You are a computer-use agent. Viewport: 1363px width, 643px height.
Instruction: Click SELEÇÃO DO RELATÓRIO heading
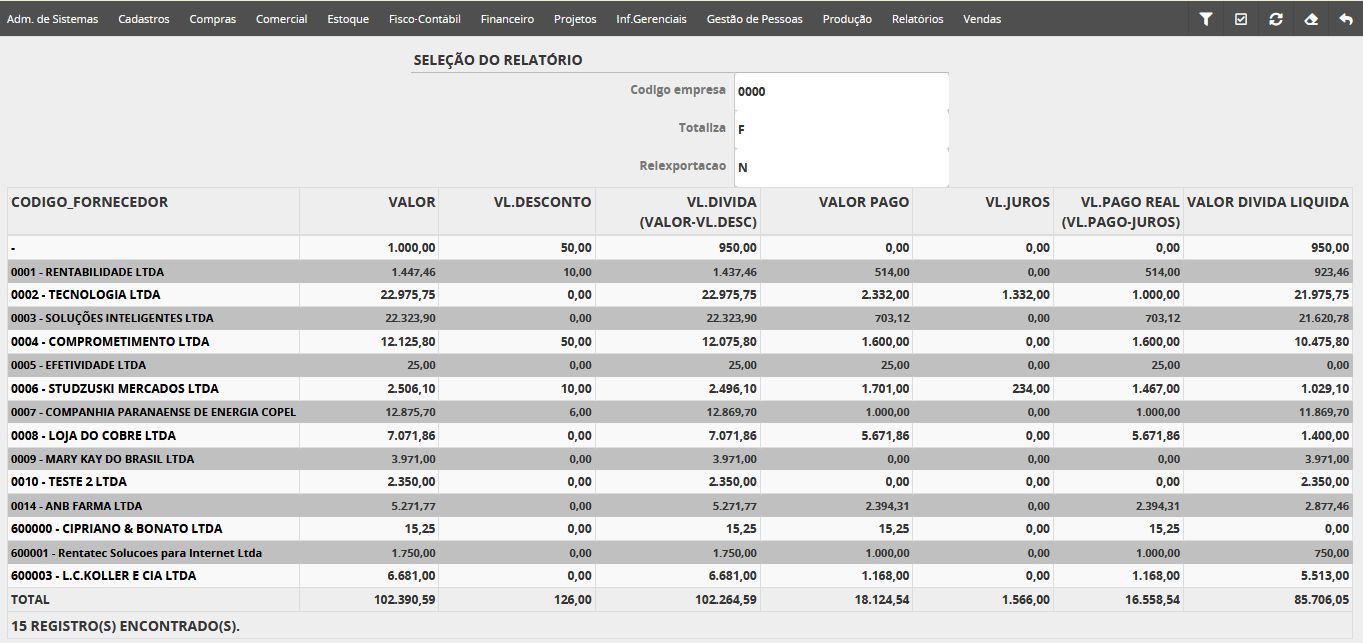click(x=498, y=60)
